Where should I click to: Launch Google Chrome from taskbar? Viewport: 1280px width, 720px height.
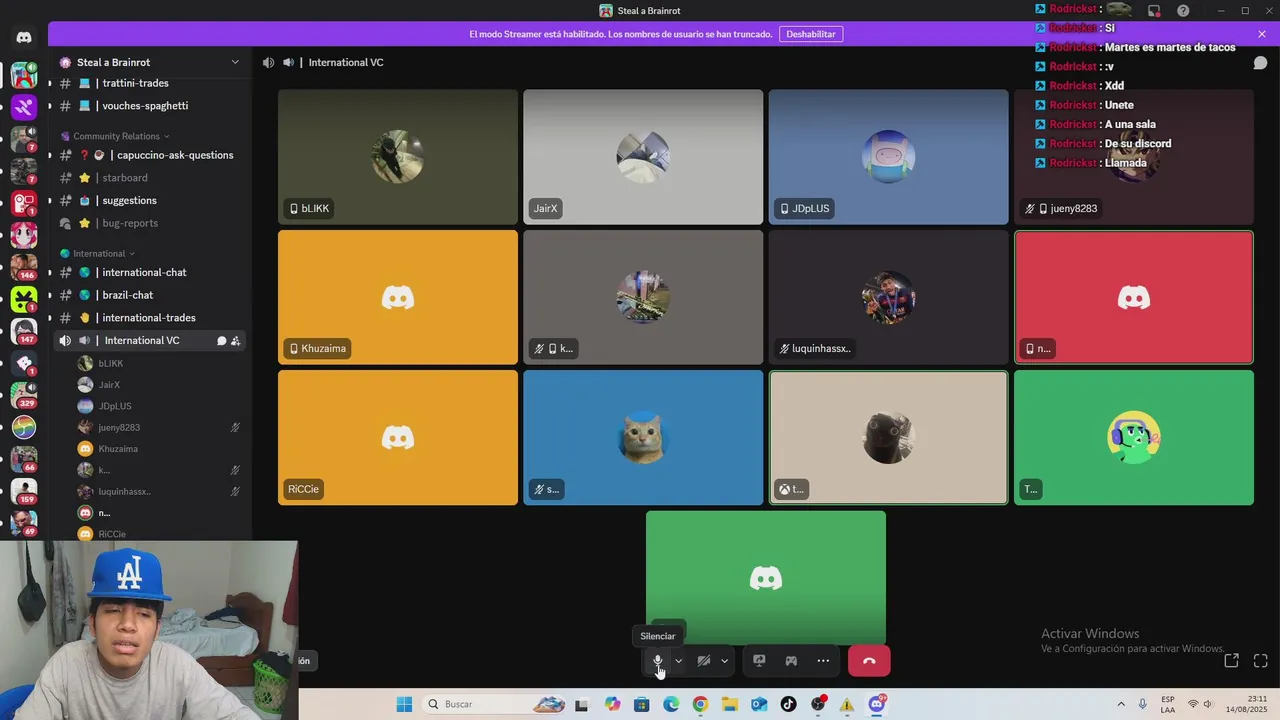(700, 704)
